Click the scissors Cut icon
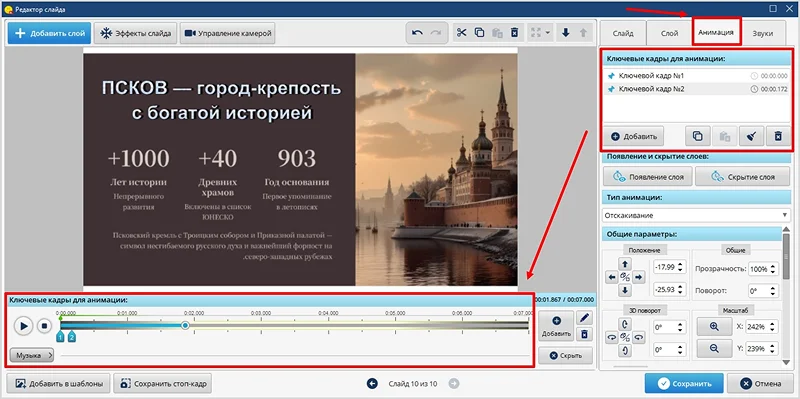 click(462, 33)
